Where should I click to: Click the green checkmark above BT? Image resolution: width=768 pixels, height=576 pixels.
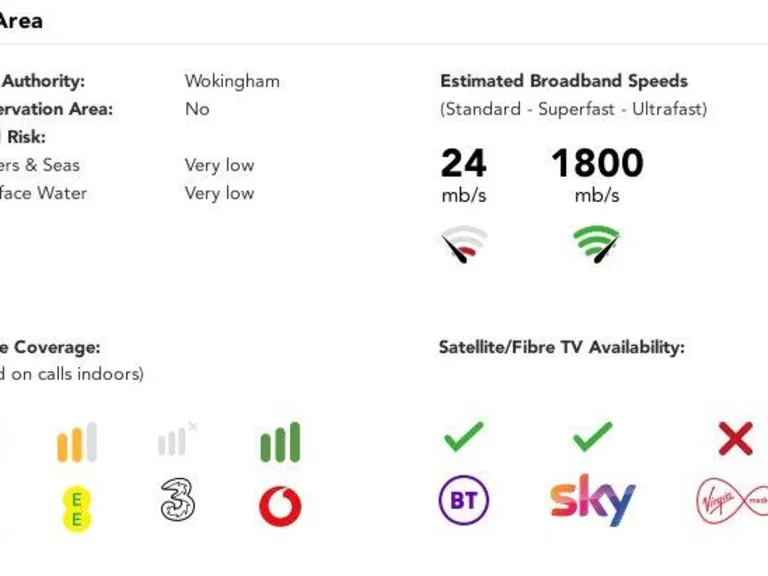(x=463, y=436)
